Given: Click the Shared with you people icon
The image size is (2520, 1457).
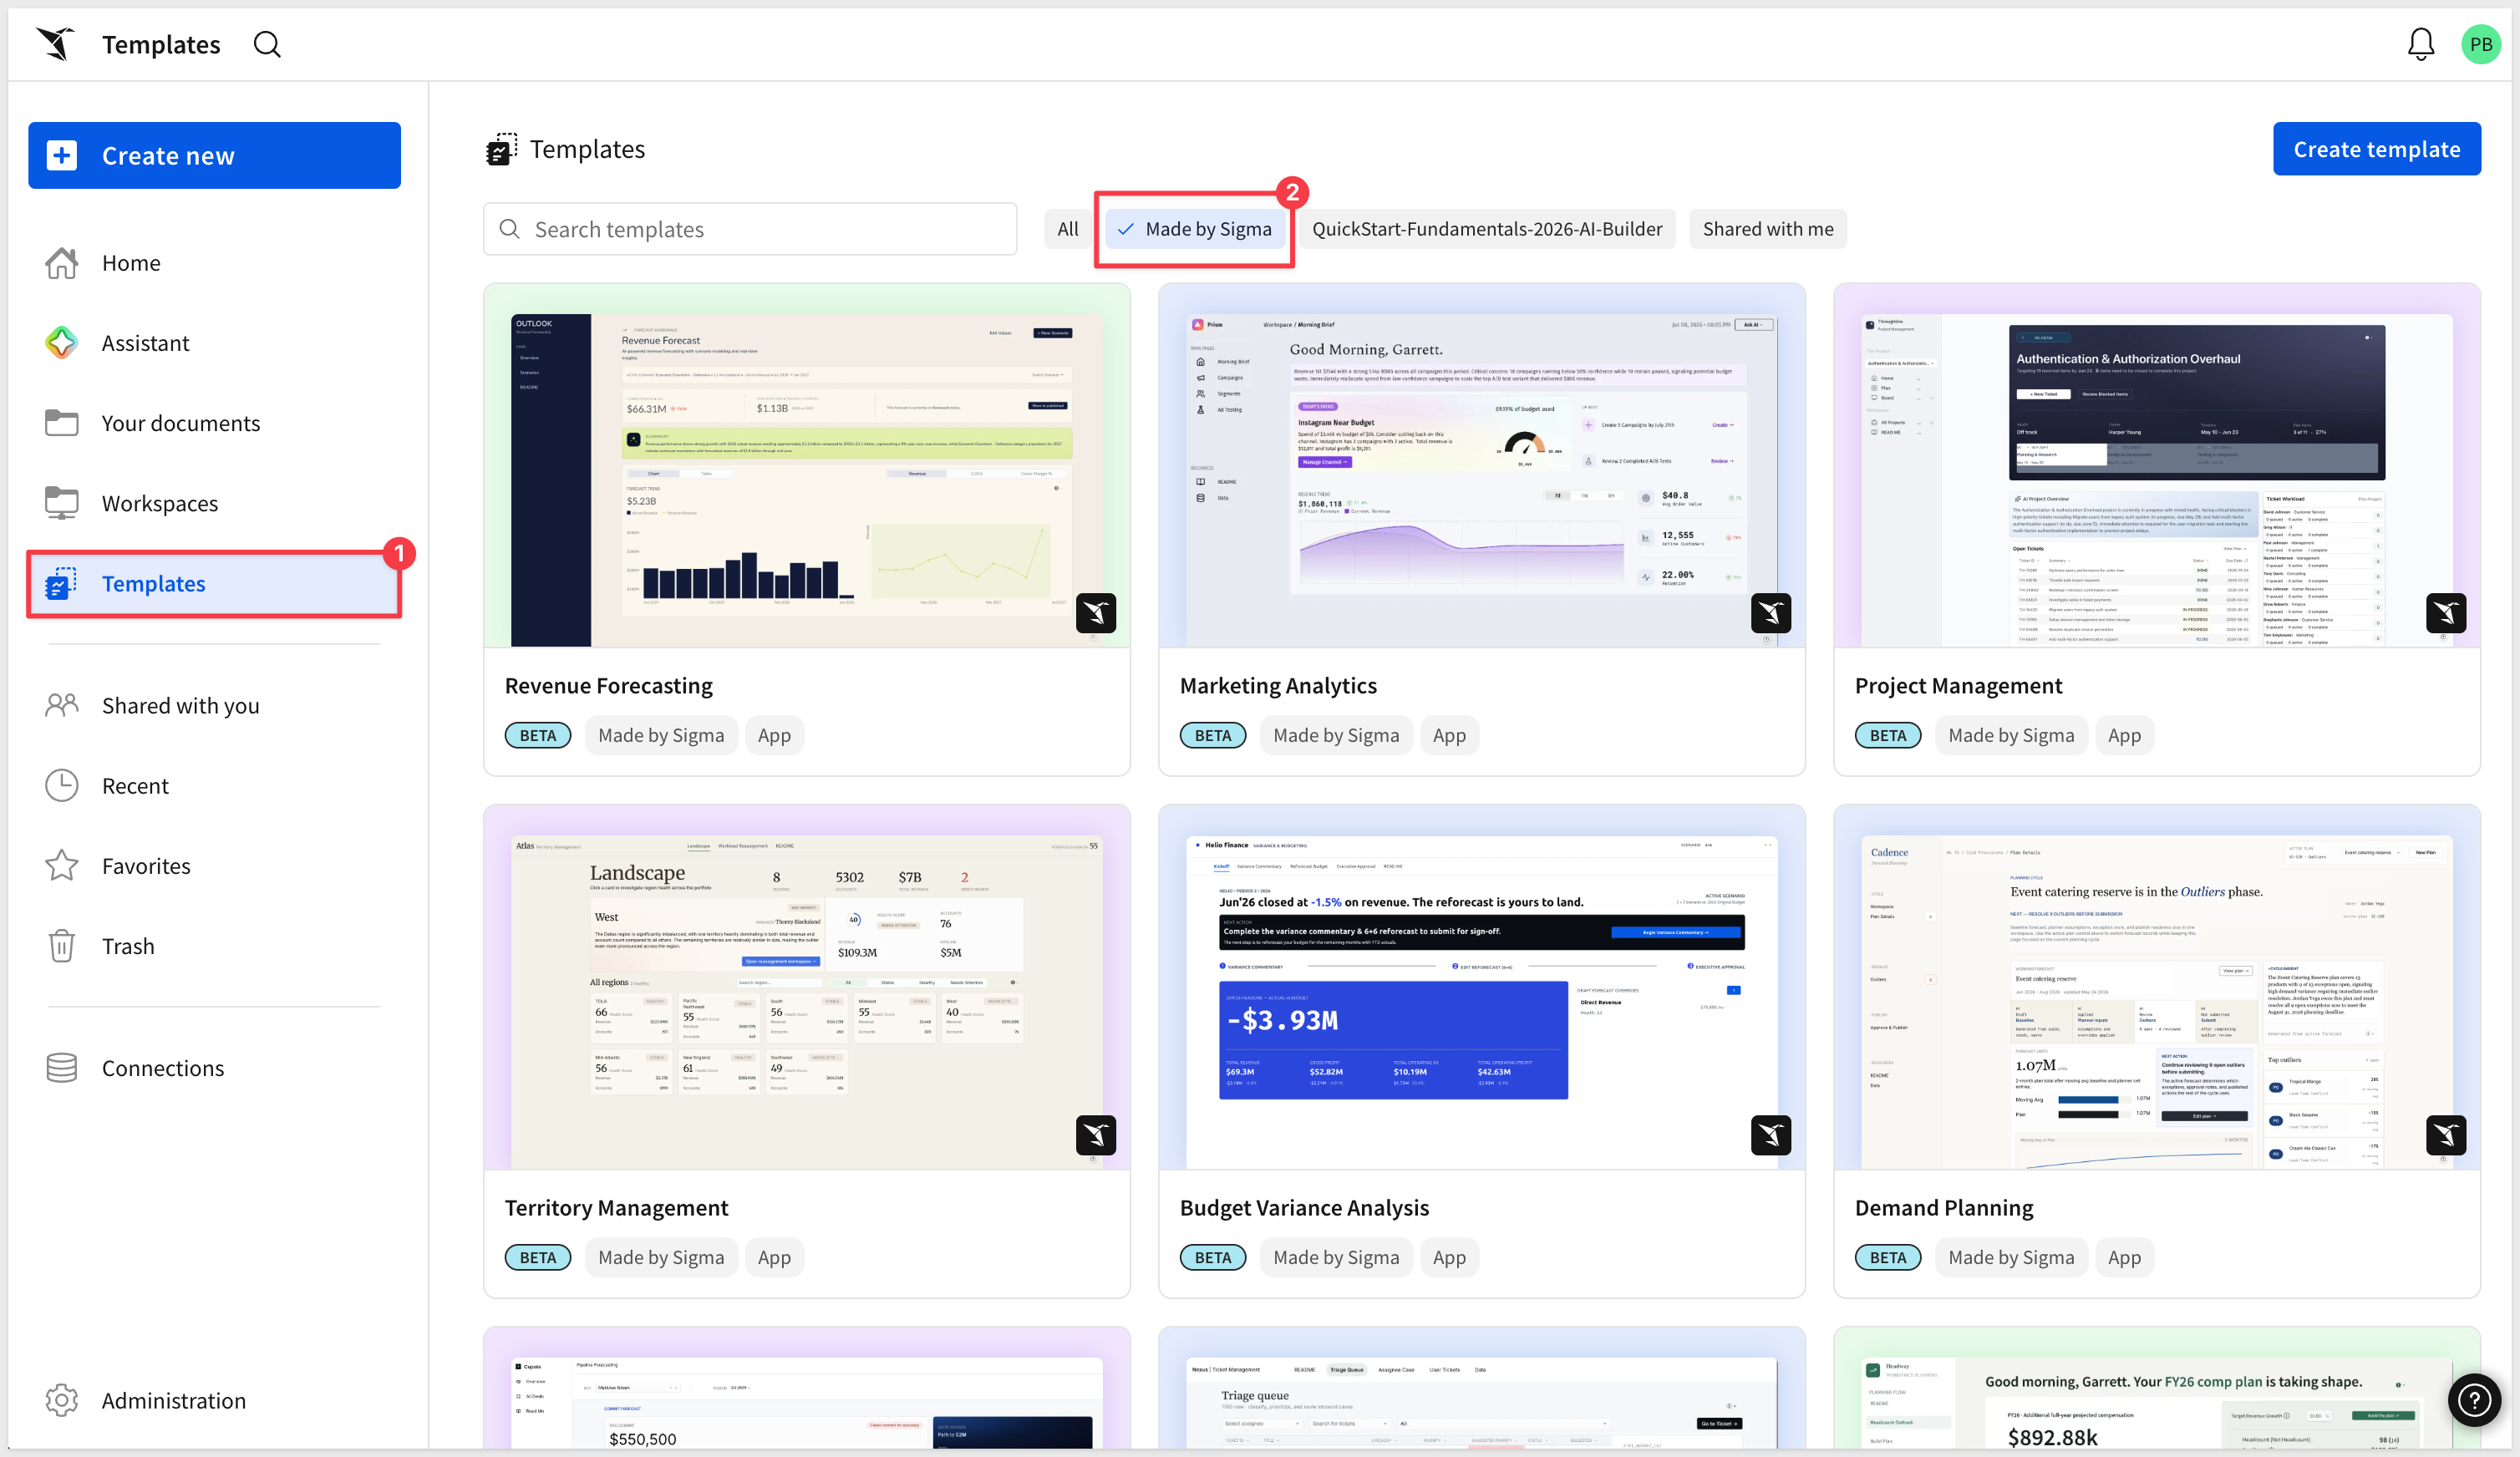Looking at the screenshot, I should pos(61,705).
